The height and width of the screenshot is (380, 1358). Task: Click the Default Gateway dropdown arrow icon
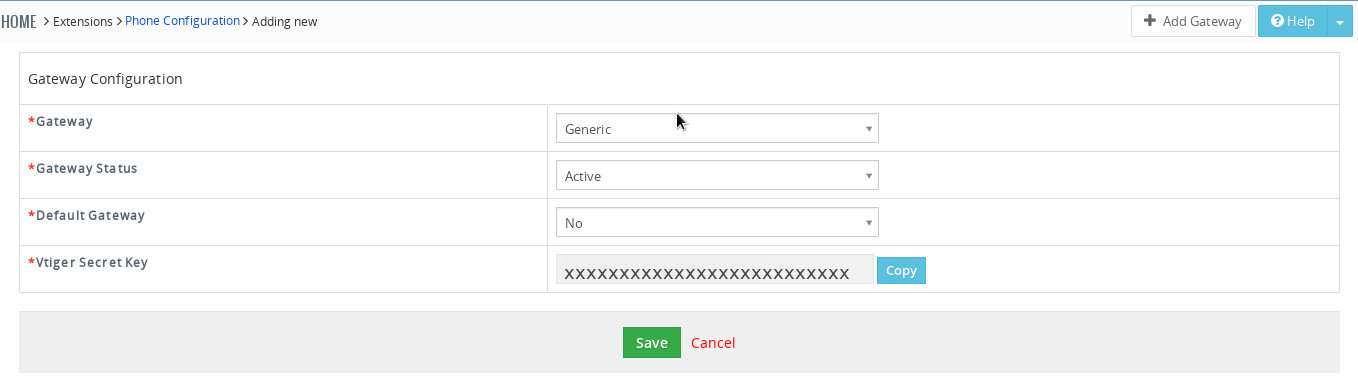(869, 223)
